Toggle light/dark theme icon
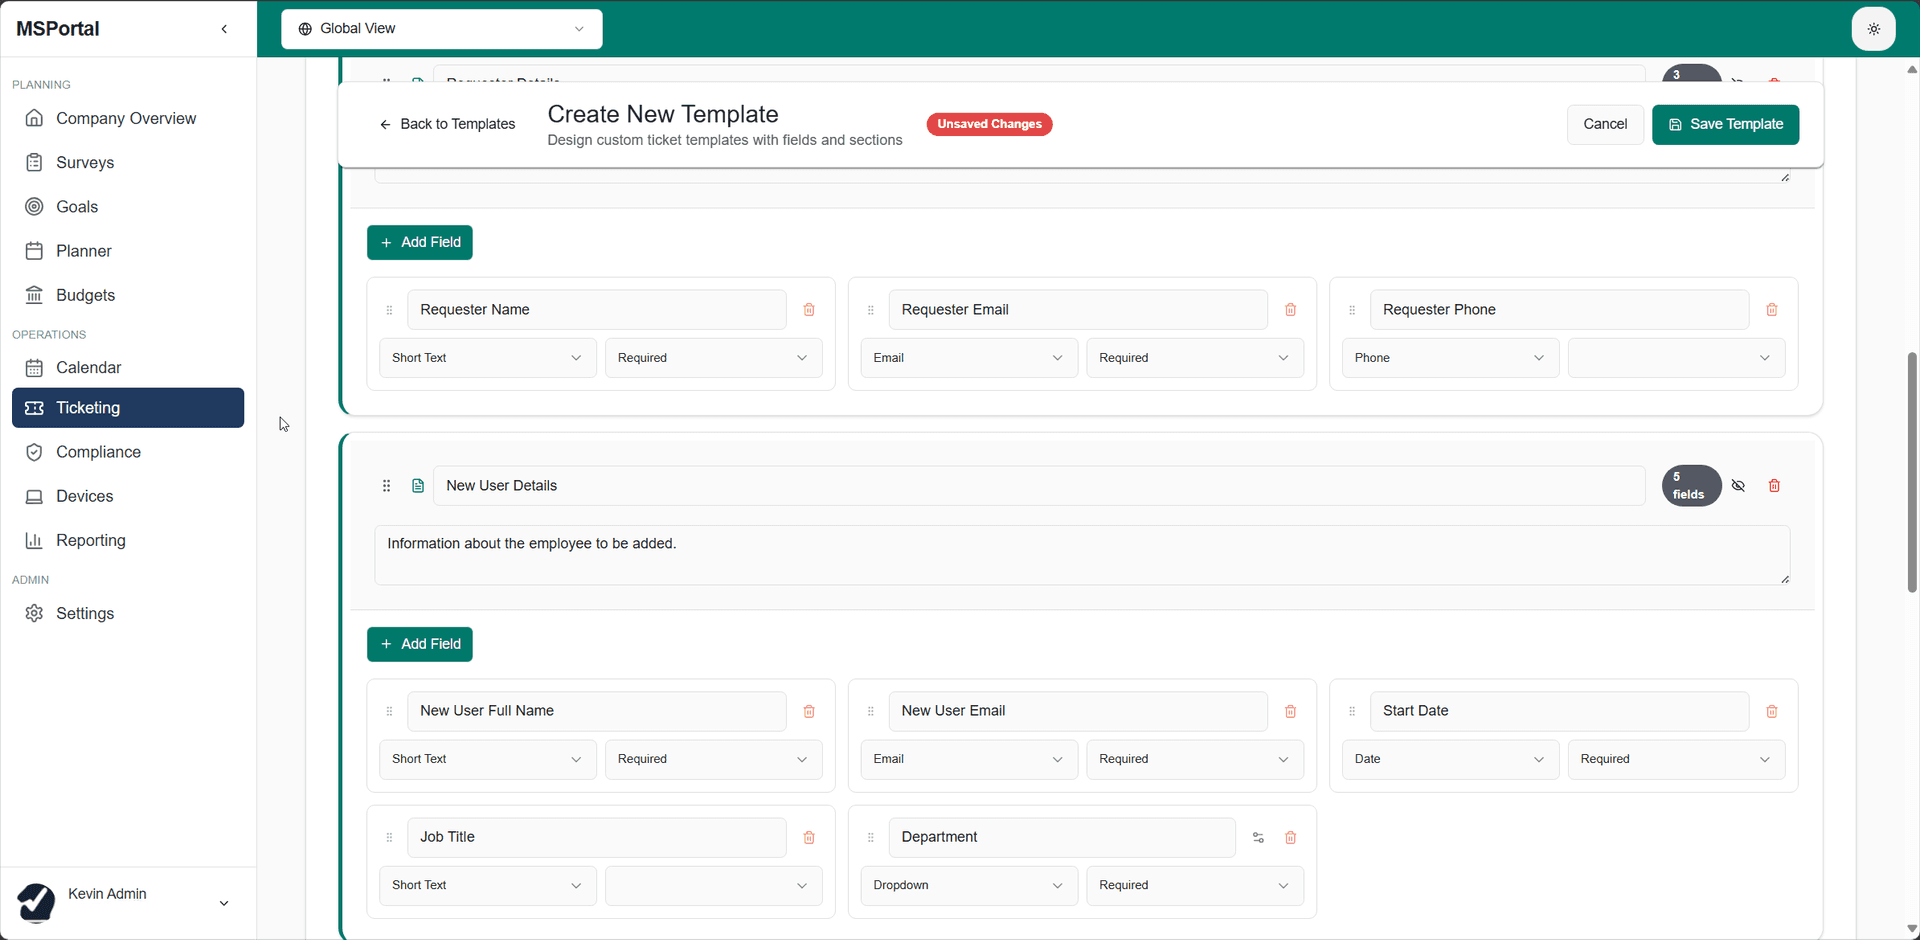The image size is (1920, 940). pos(1873,29)
